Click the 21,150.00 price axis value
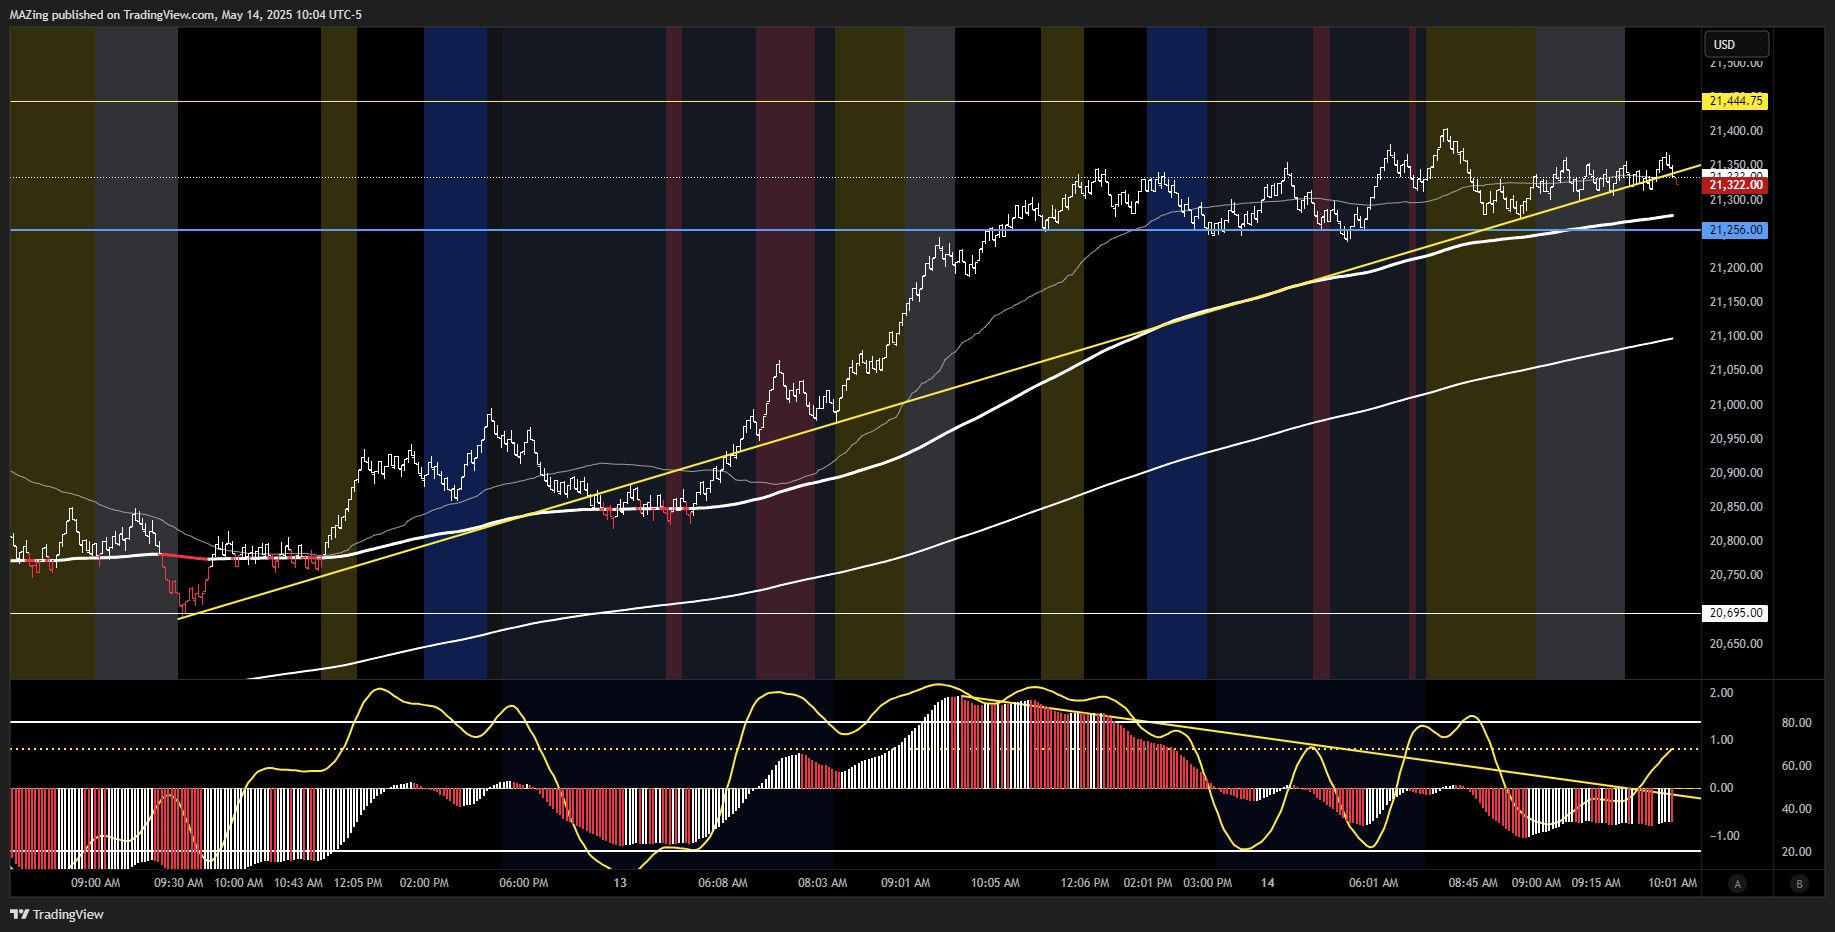The height and width of the screenshot is (932, 1835). pyautogui.click(x=1736, y=302)
